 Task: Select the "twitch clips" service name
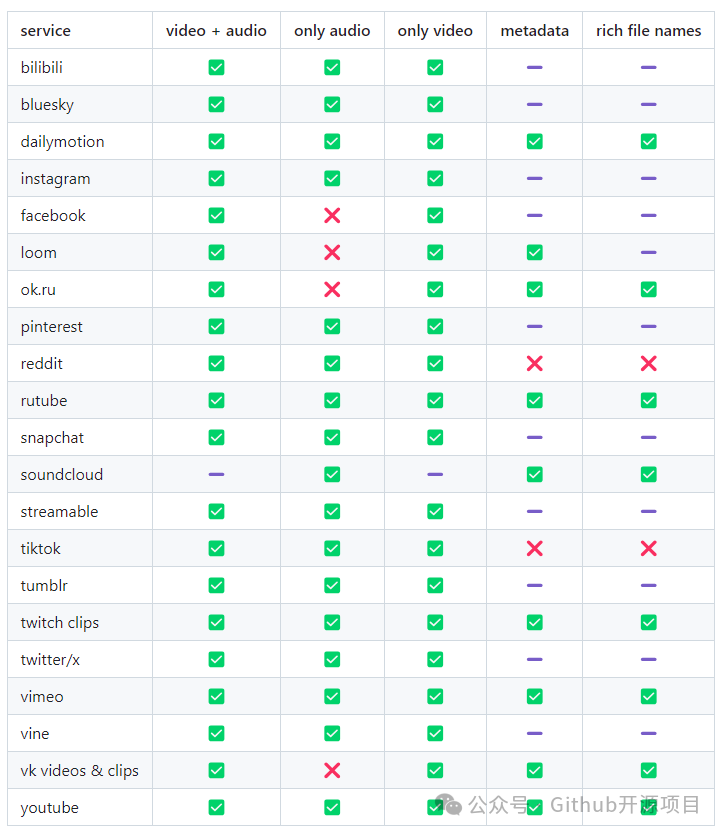pyautogui.click(x=60, y=623)
